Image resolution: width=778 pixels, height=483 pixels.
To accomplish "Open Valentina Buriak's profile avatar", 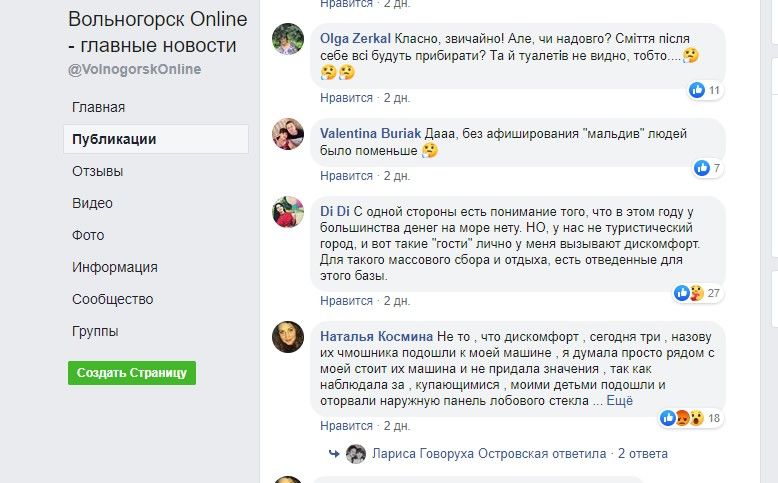I will tap(288, 134).
